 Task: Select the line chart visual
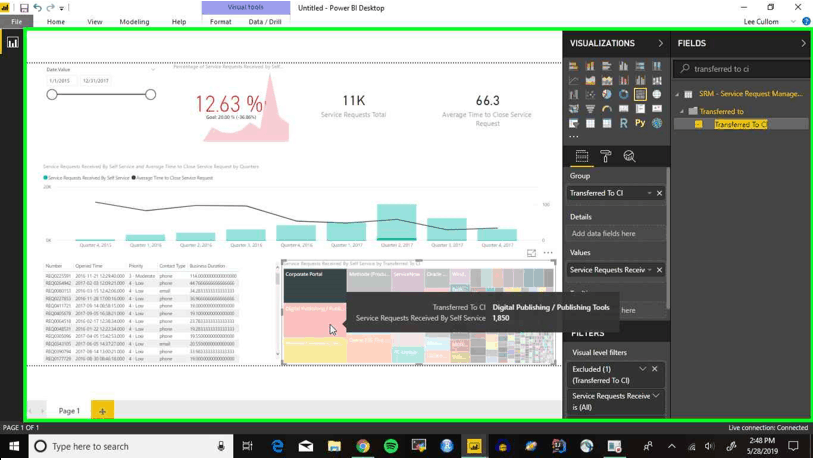tap(573, 81)
